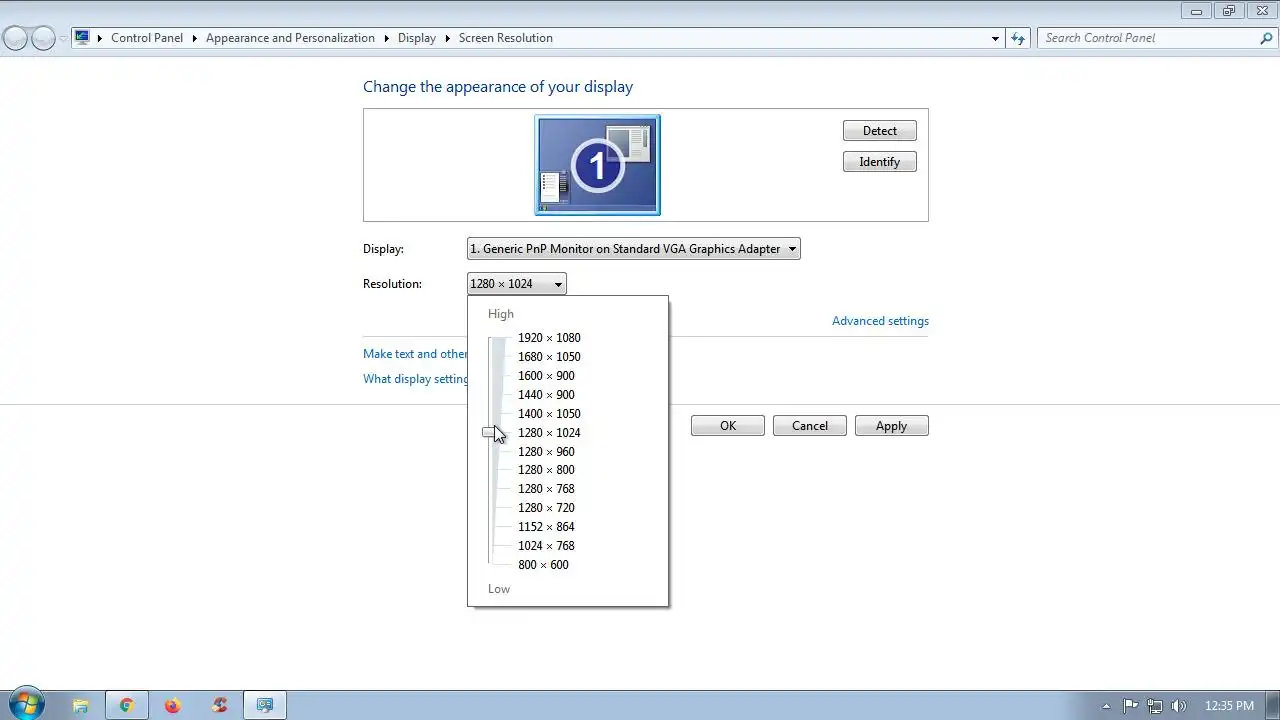Click the volume speaker tray icon
The height and width of the screenshot is (720, 1280).
(1179, 706)
